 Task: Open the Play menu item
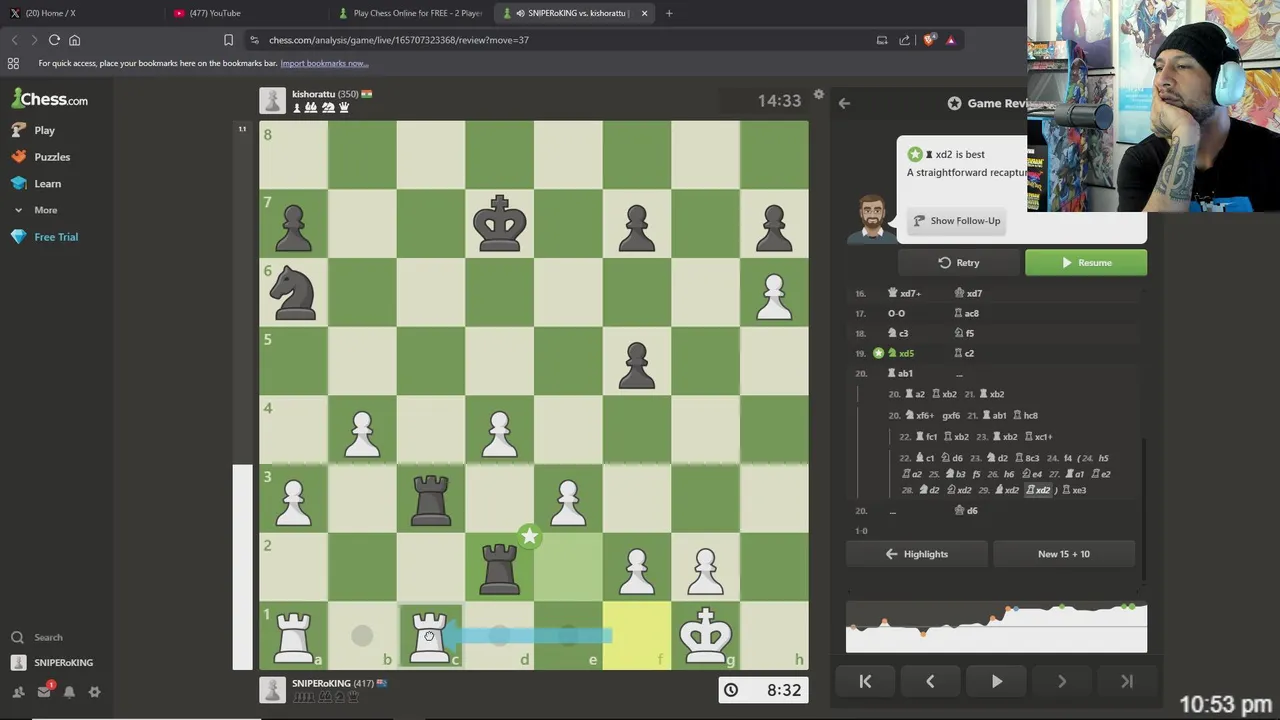click(33, 130)
